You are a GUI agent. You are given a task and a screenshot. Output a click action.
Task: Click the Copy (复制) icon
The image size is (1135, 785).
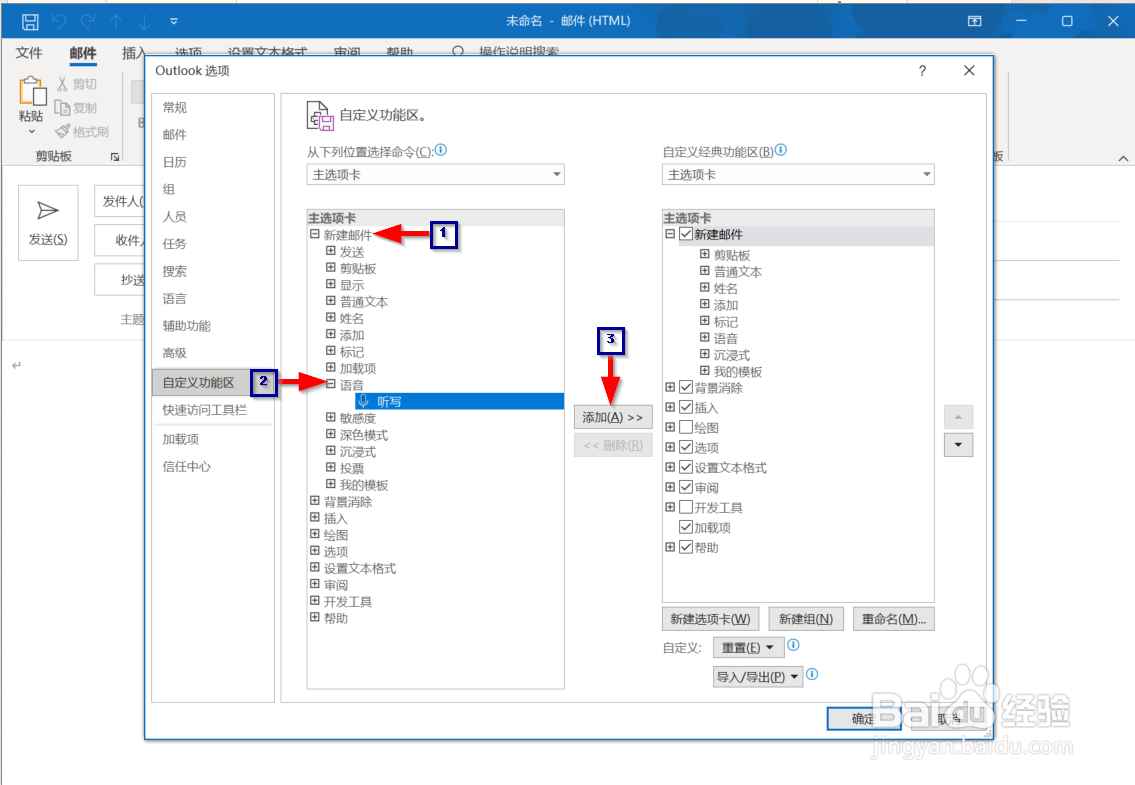pyautogui.click(x=62, y=108)
